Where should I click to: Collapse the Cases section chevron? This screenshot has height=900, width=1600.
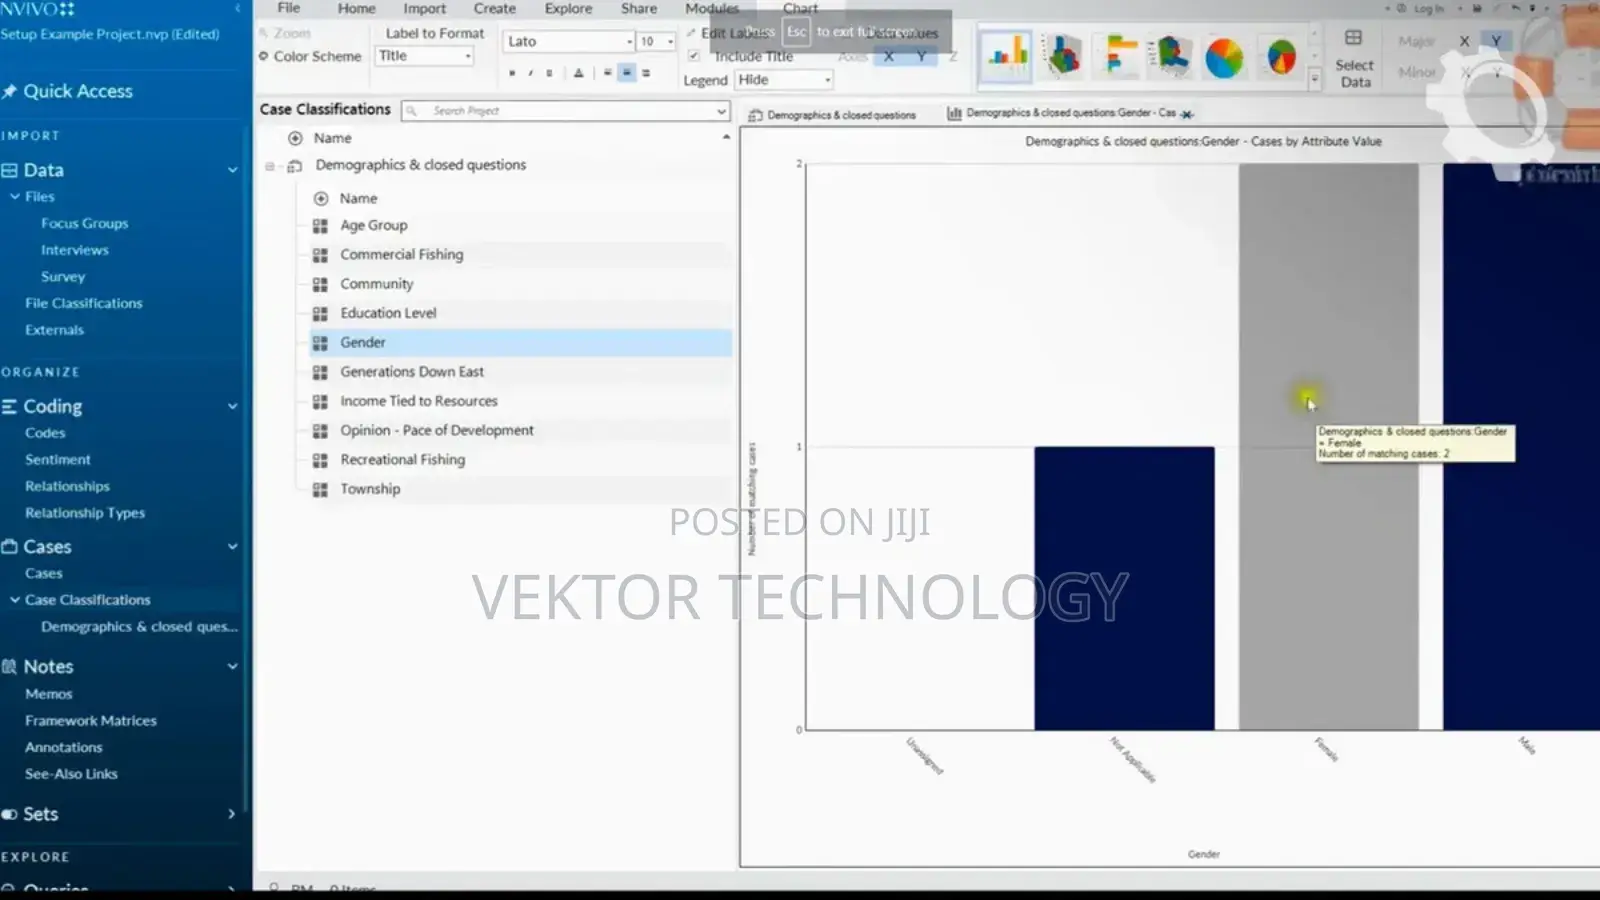point(232,547)
